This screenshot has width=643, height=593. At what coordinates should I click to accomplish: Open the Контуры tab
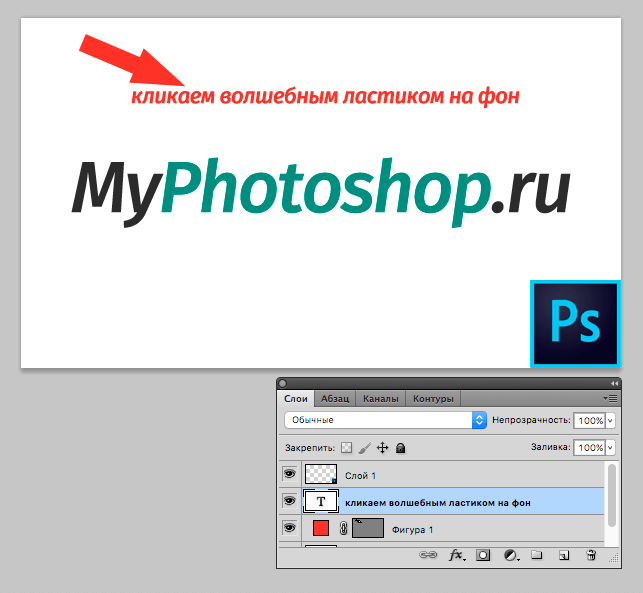pos(433,399)
